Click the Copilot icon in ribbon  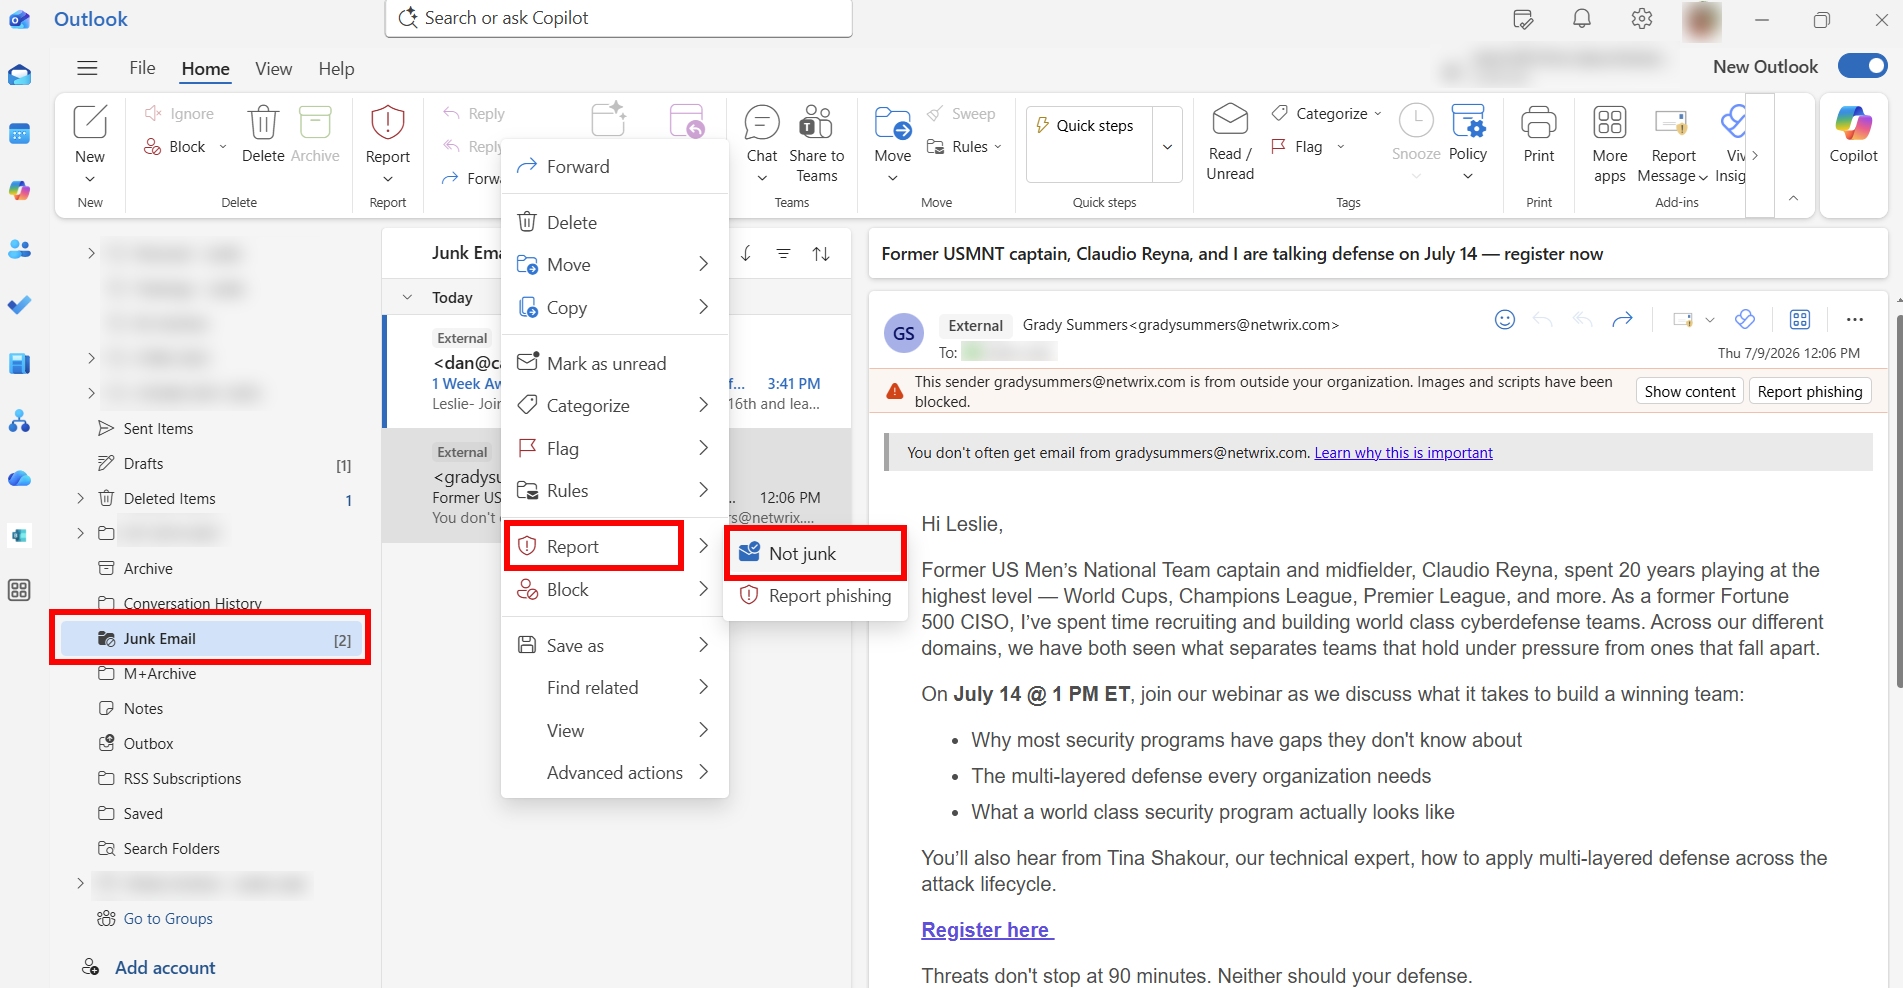[1854, 122]
